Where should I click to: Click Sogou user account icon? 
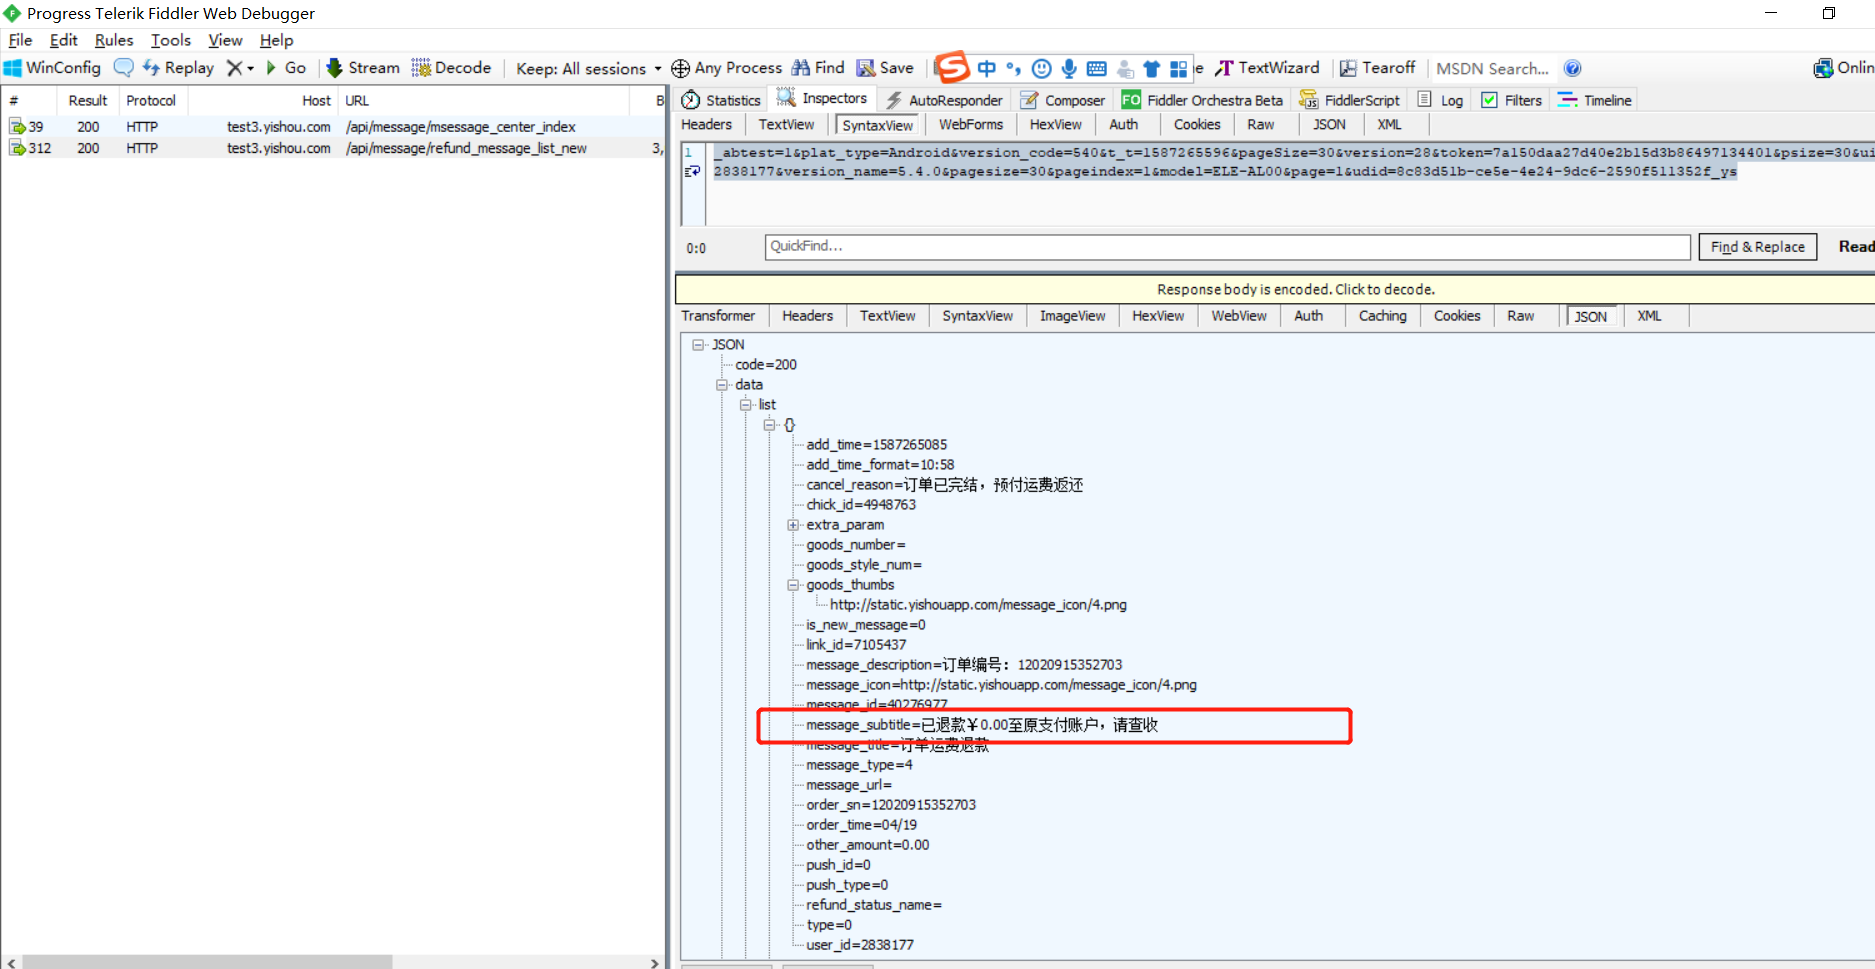(x=1125, y=68)
